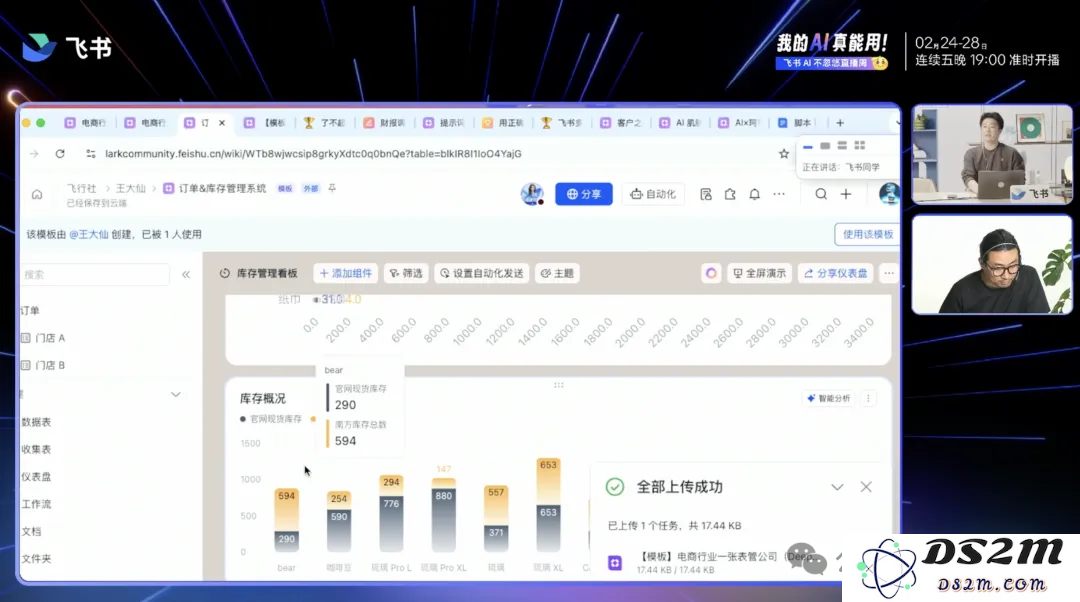Viewport: 1080px width, 602px height.
Task: Go to Feishu home icon
Action: [37, 194]
